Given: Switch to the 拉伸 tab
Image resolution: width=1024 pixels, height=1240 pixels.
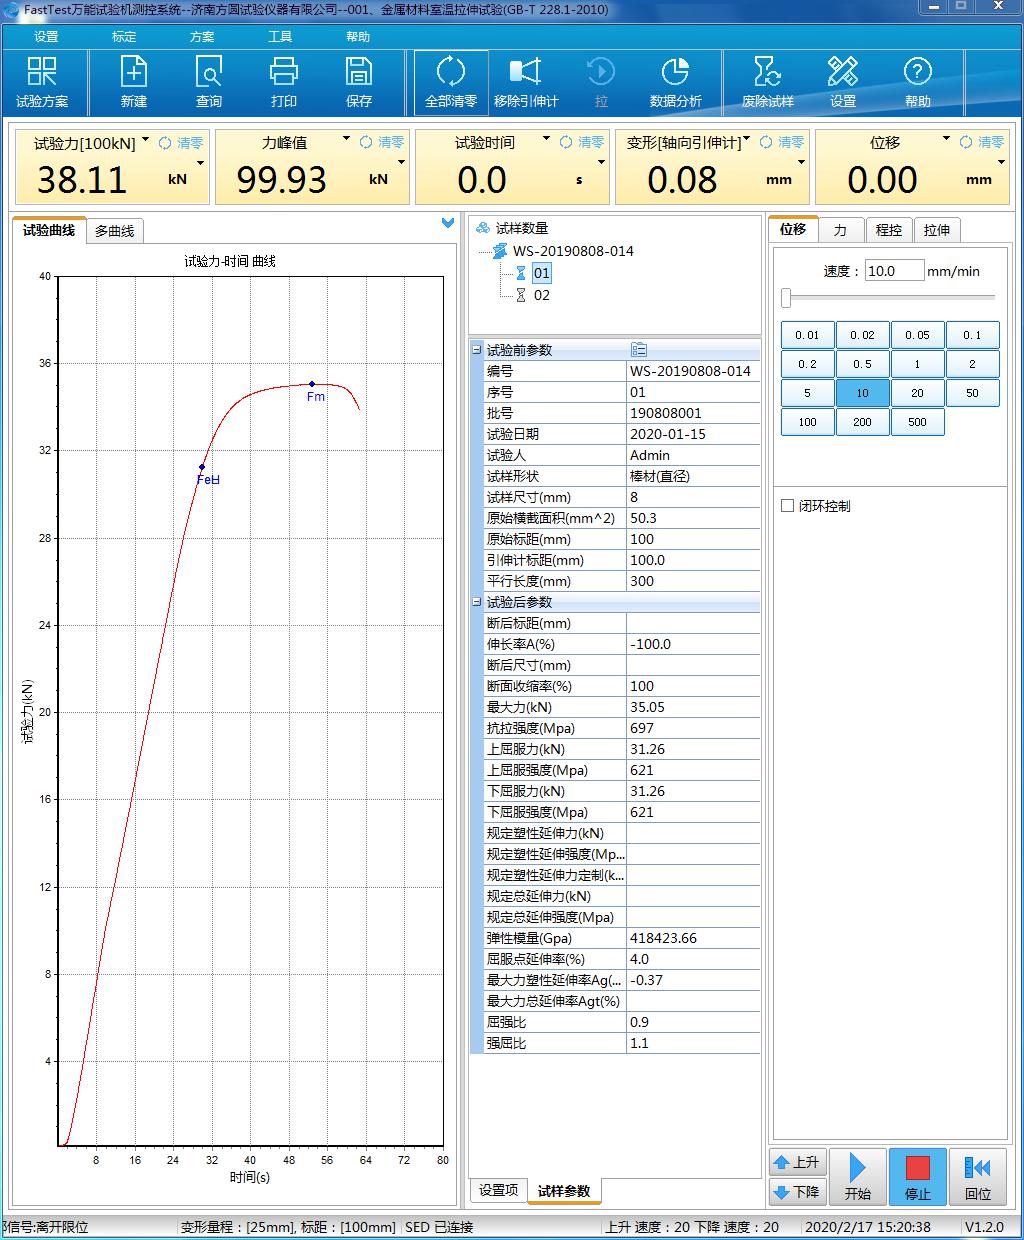Looking at the screenshot, I should 937,230.
